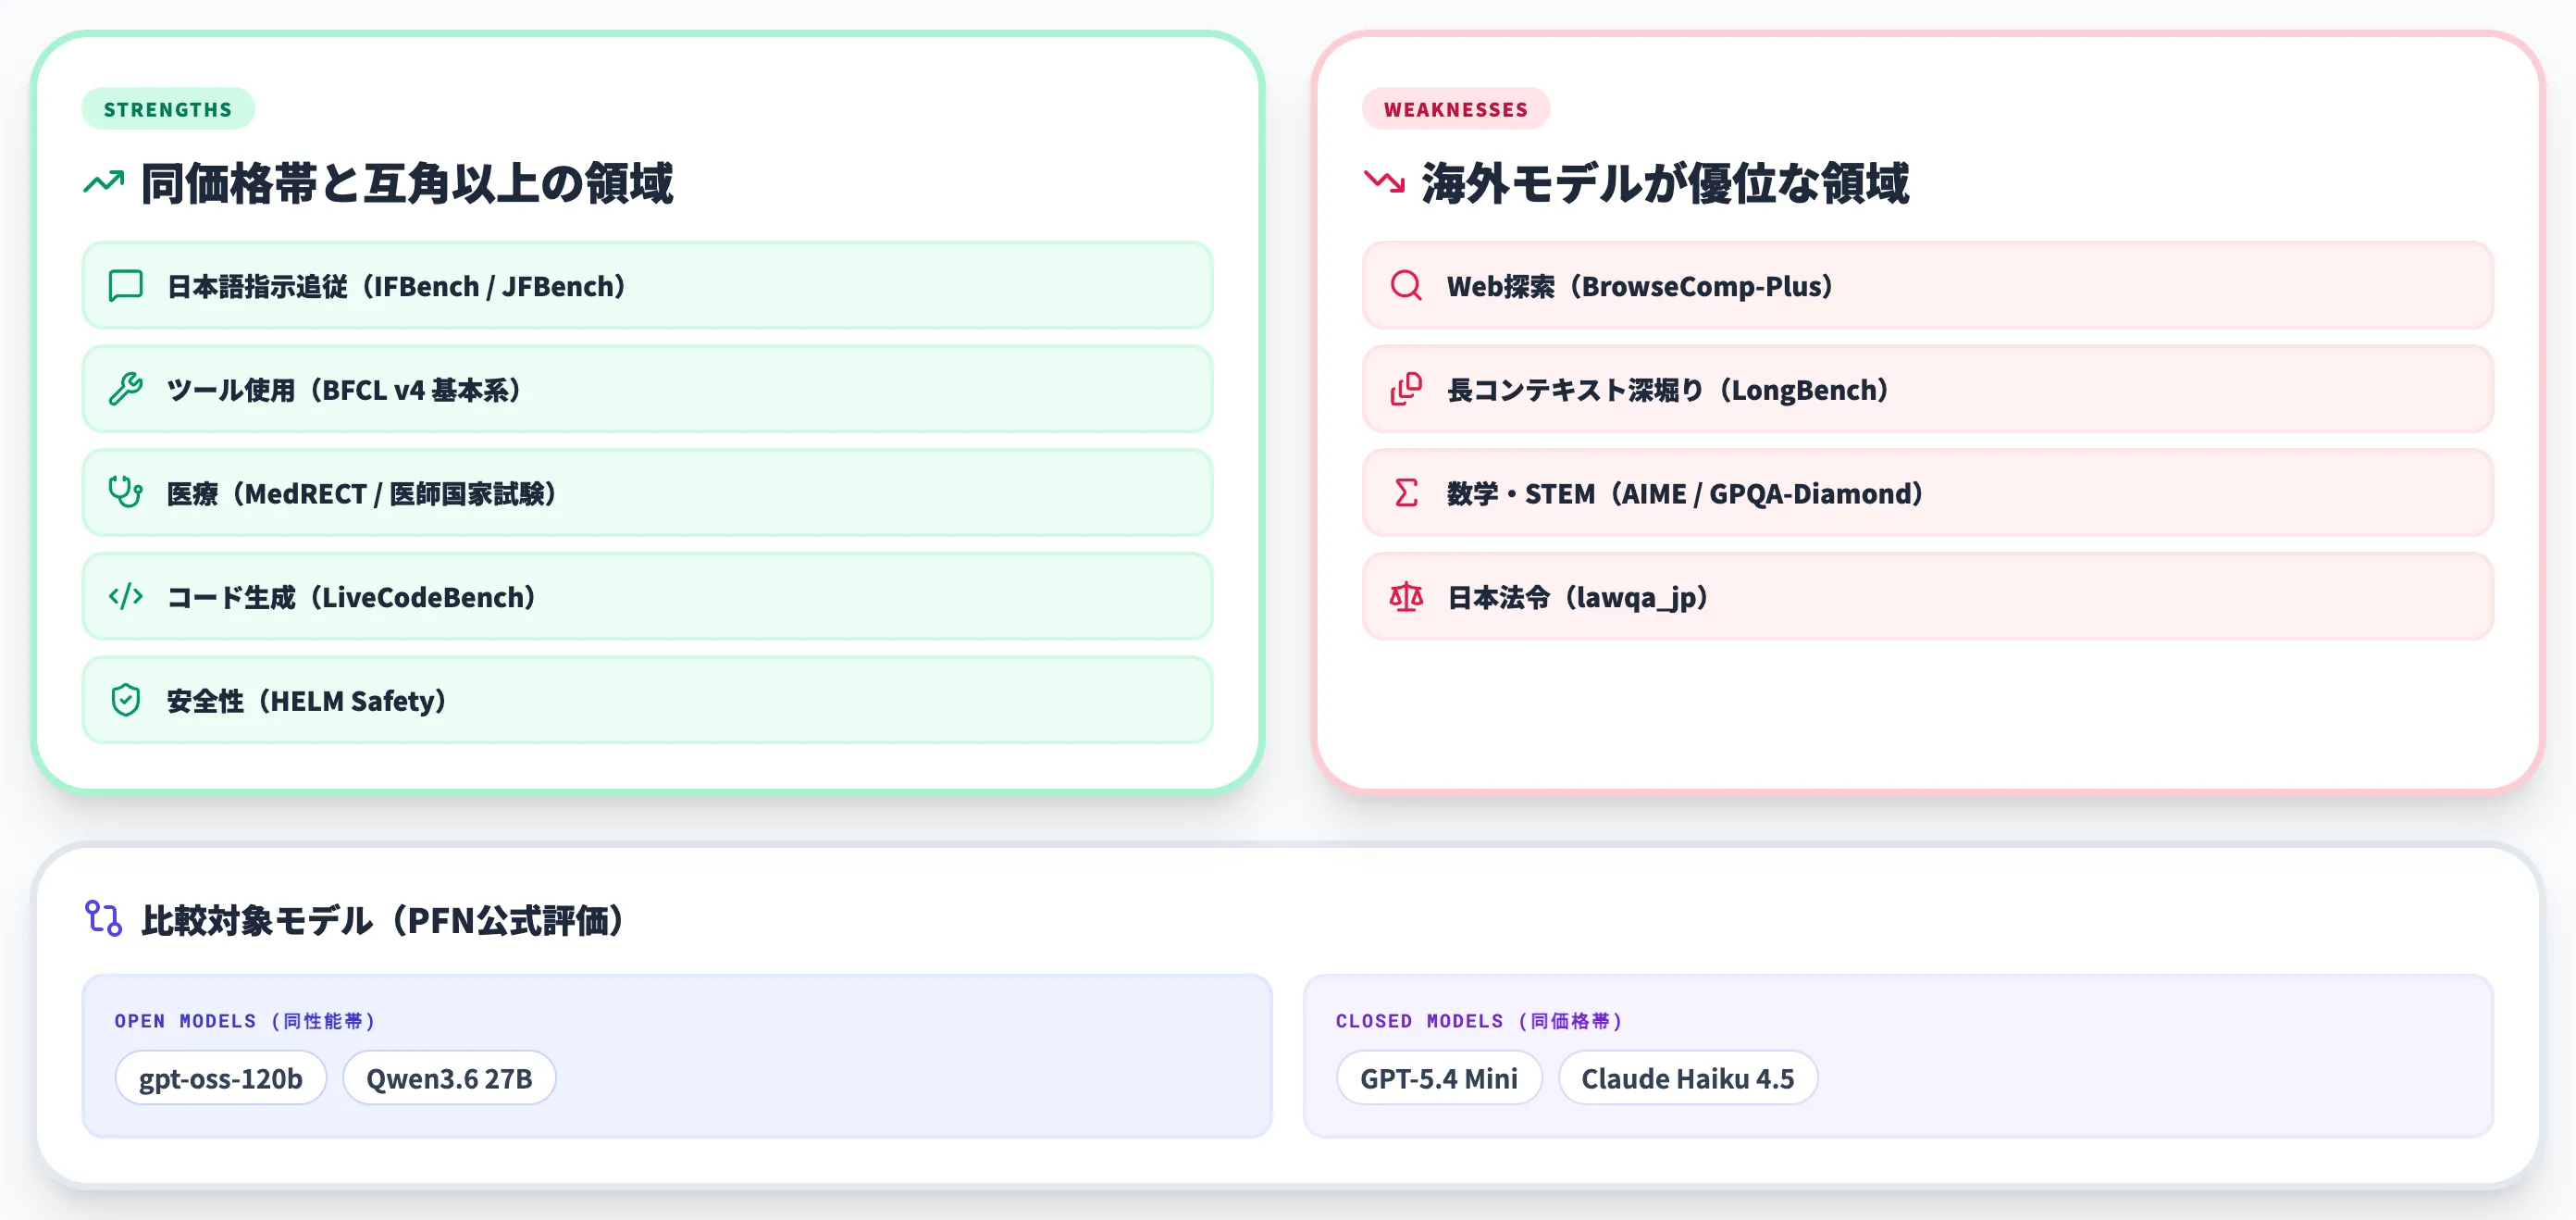Image resolution: width=2576 pixels, height=1220 pixels.
Task: Click the code brackets icon for コード生成
Action: pos(126,597)
